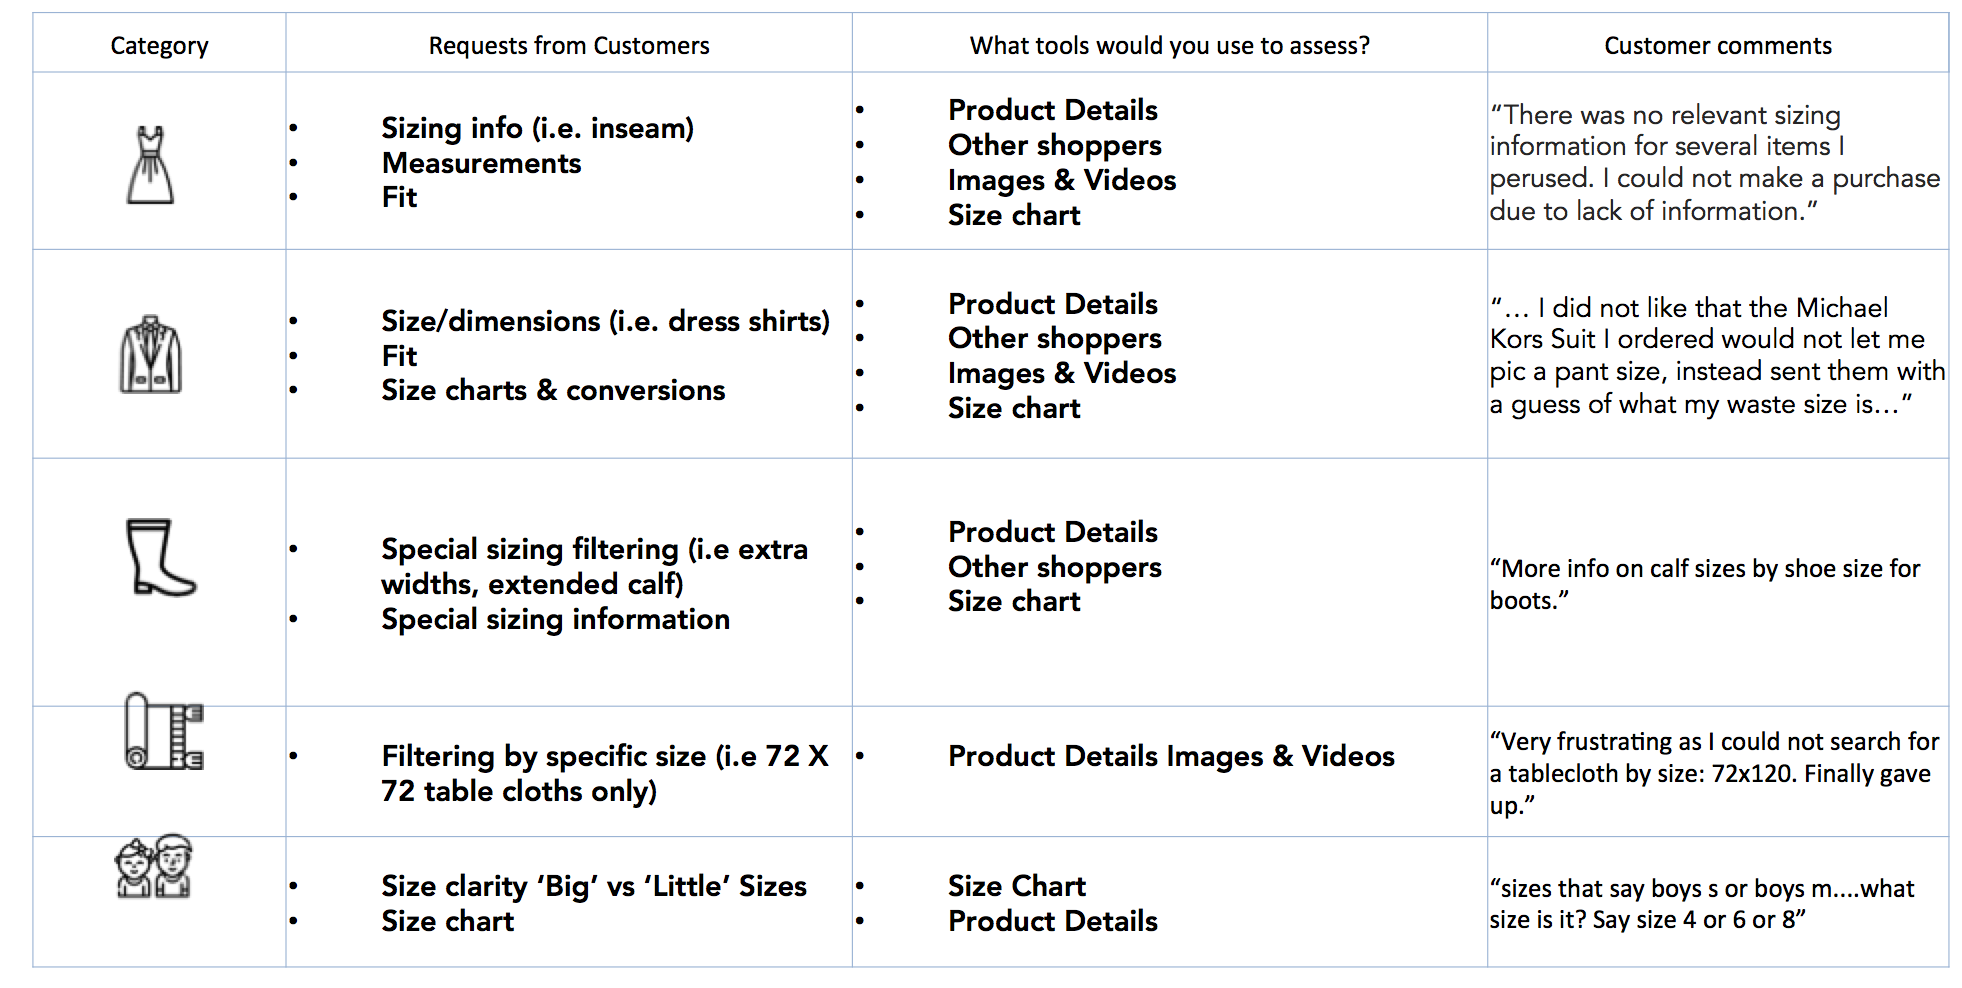Click 'Images & Videos' in dress row

point(1062,180)
